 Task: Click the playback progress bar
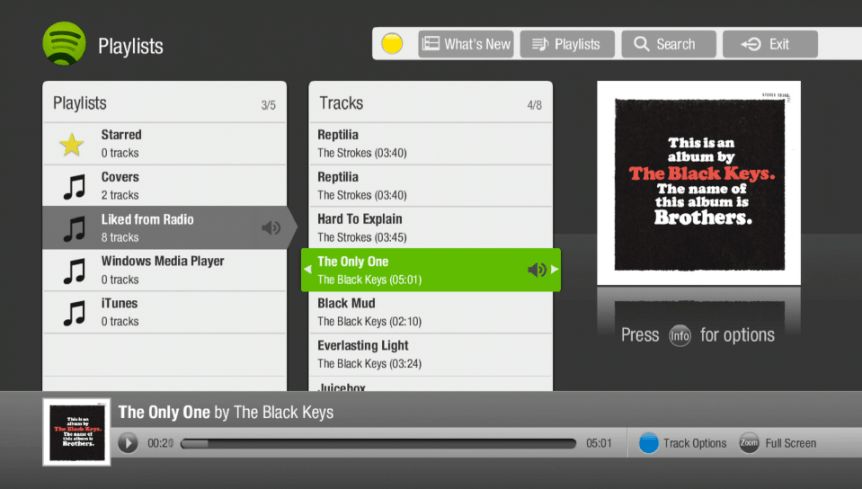tap(378, 443)
